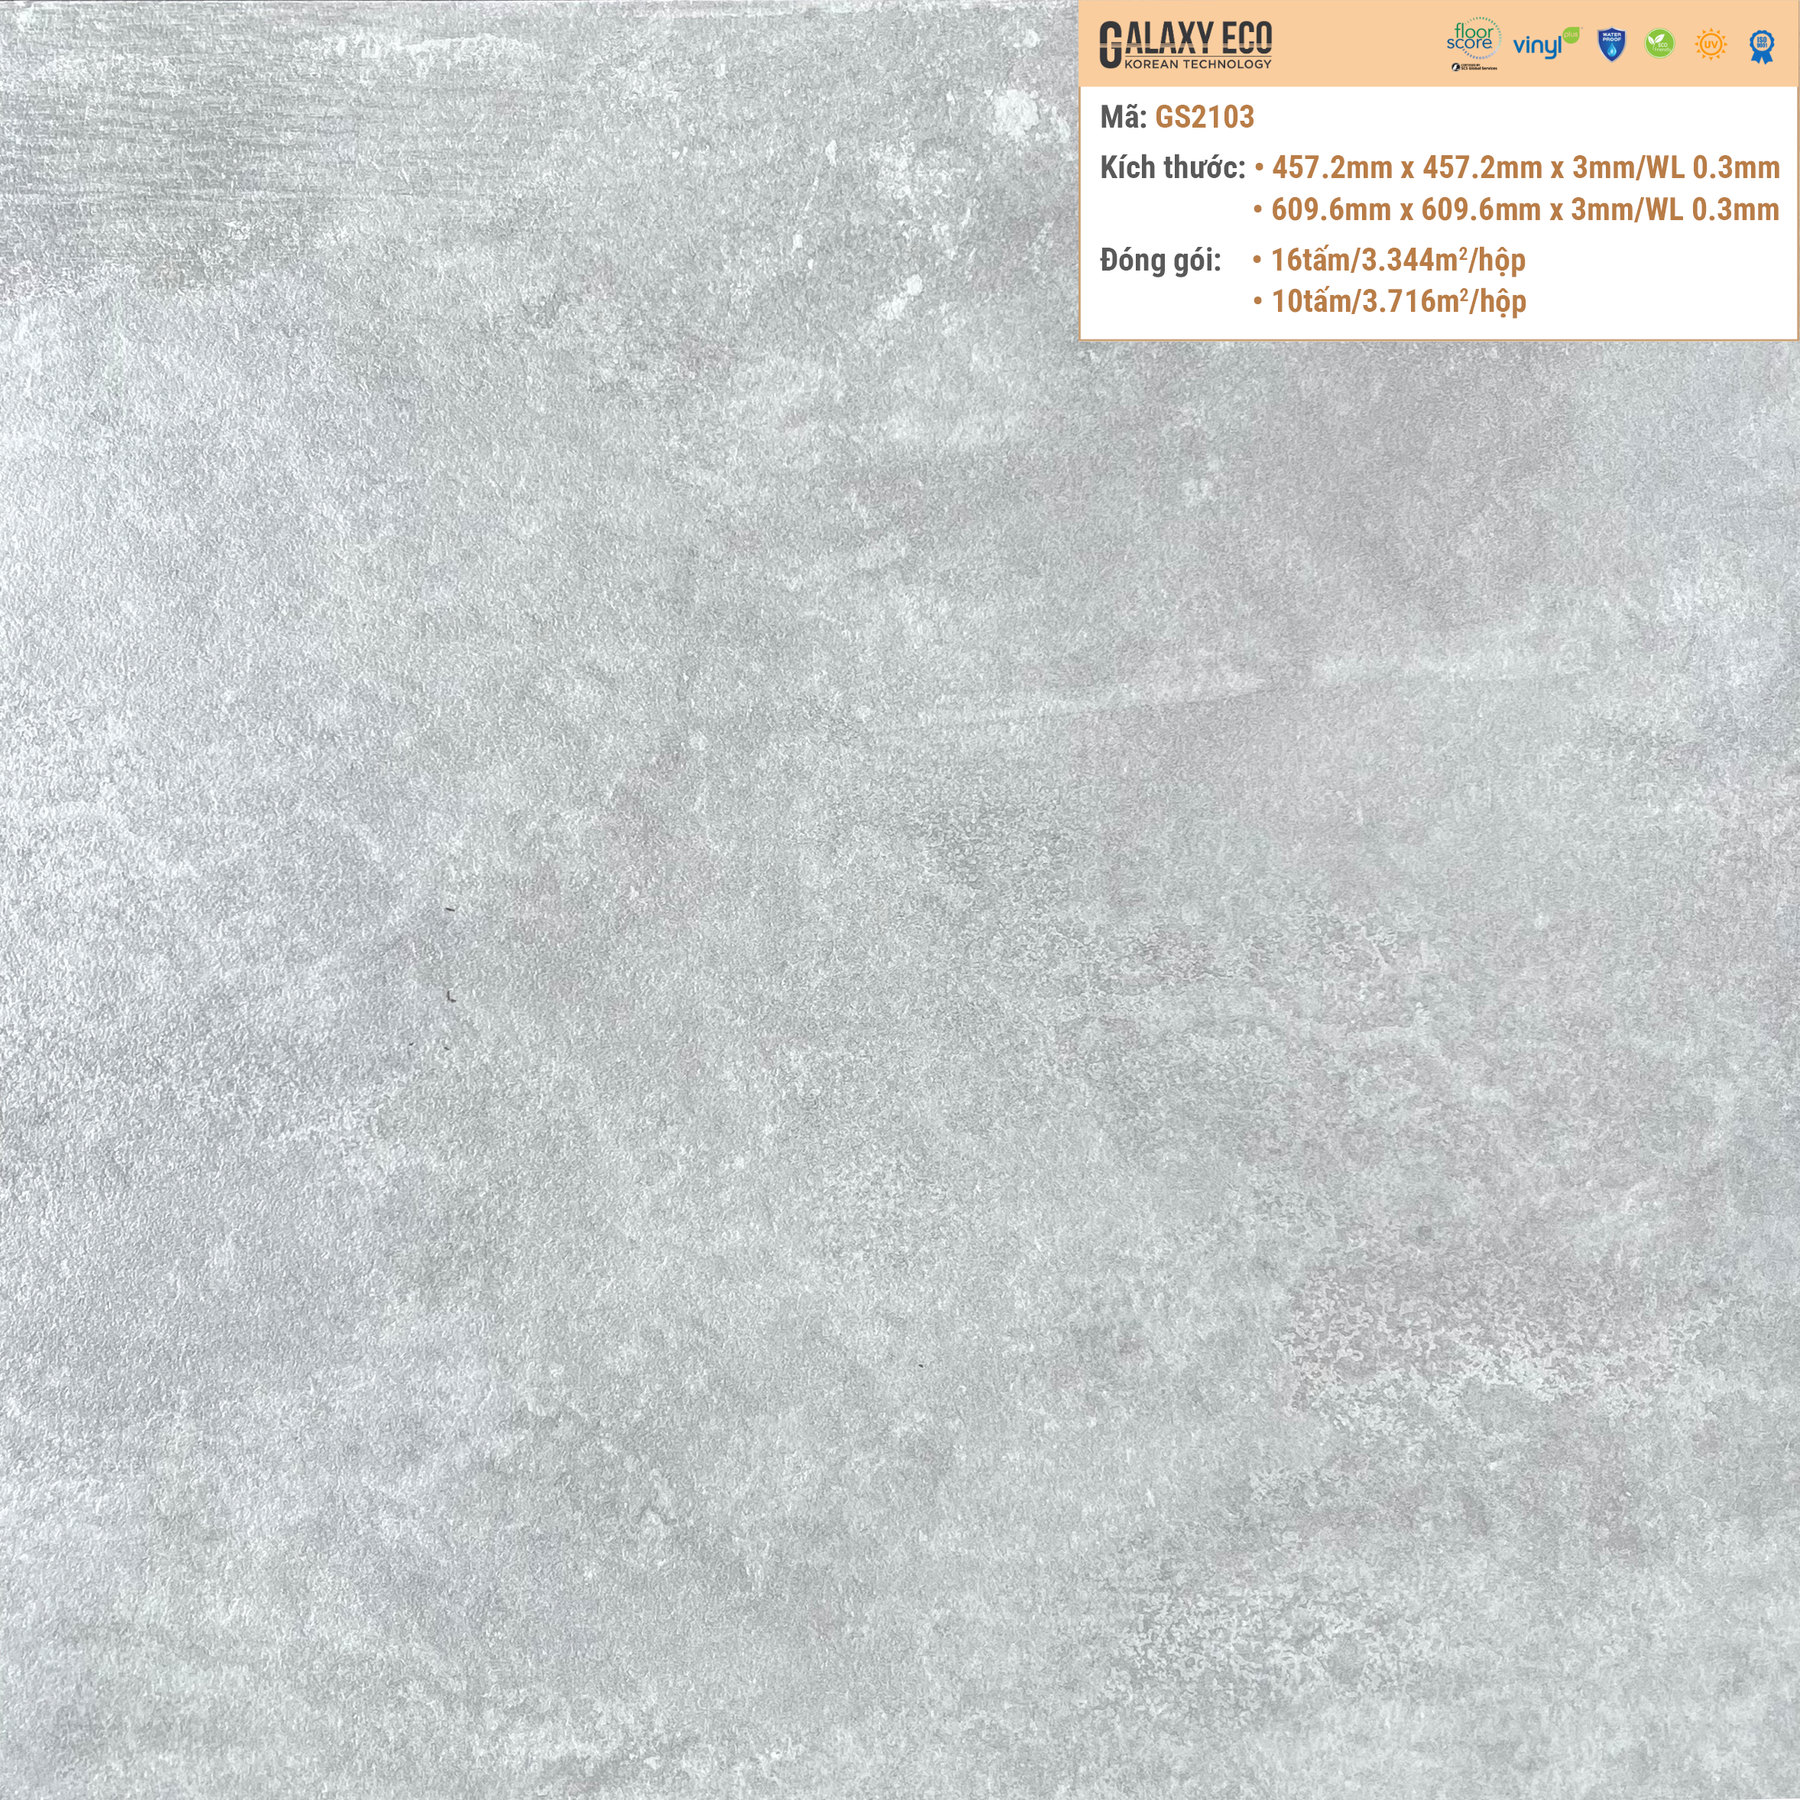
Task: Click the green Eco Friendly leaf icon
Action: point(1660,44)
